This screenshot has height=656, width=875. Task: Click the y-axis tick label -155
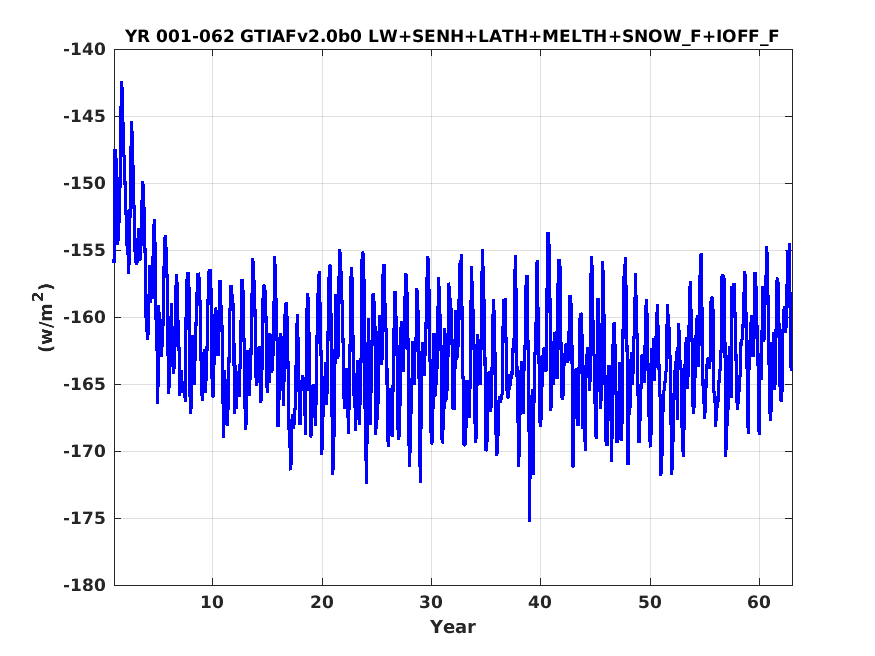point(84,250)
